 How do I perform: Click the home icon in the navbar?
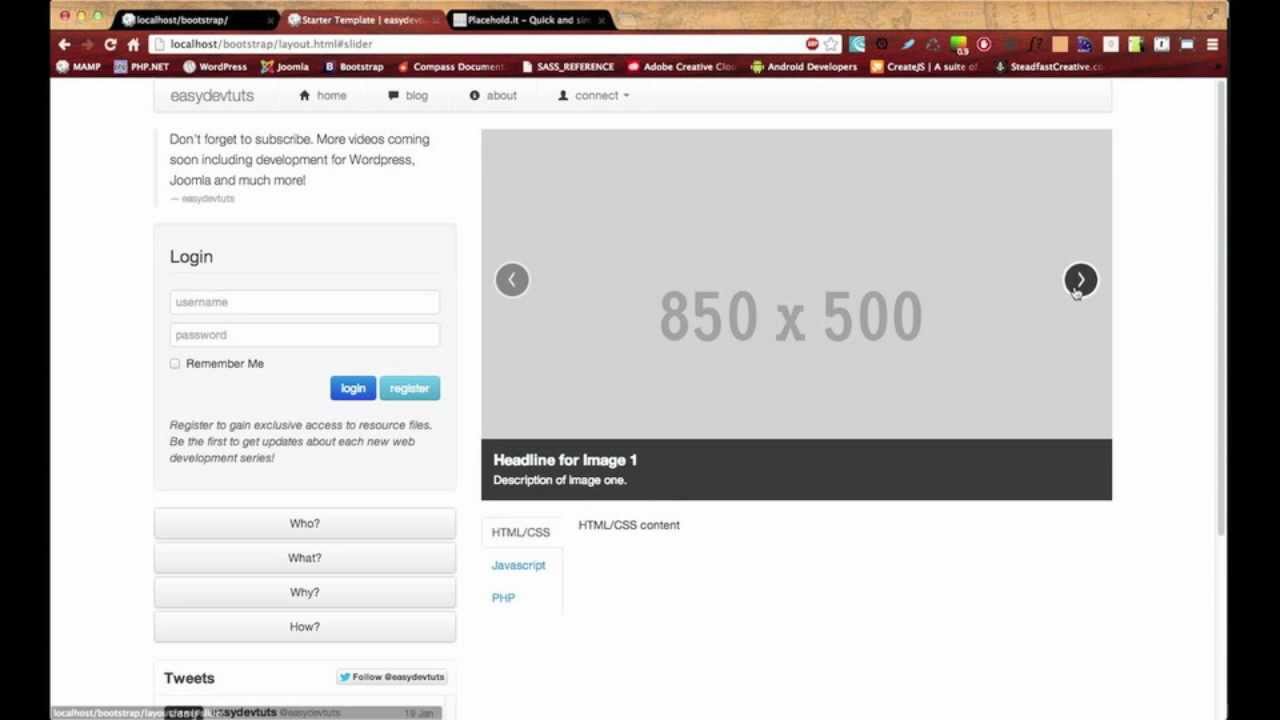pyautogui.click(x=305, y=95)
